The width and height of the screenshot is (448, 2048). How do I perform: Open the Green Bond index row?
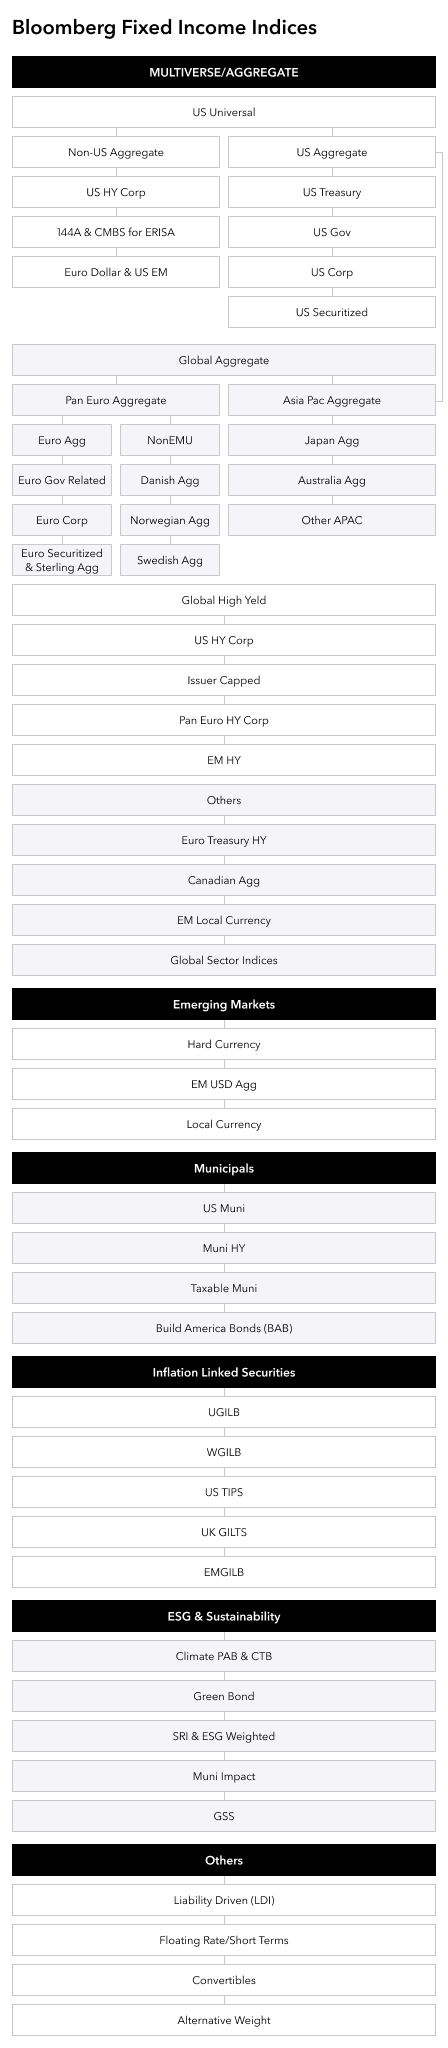[x=224, y=1696]
